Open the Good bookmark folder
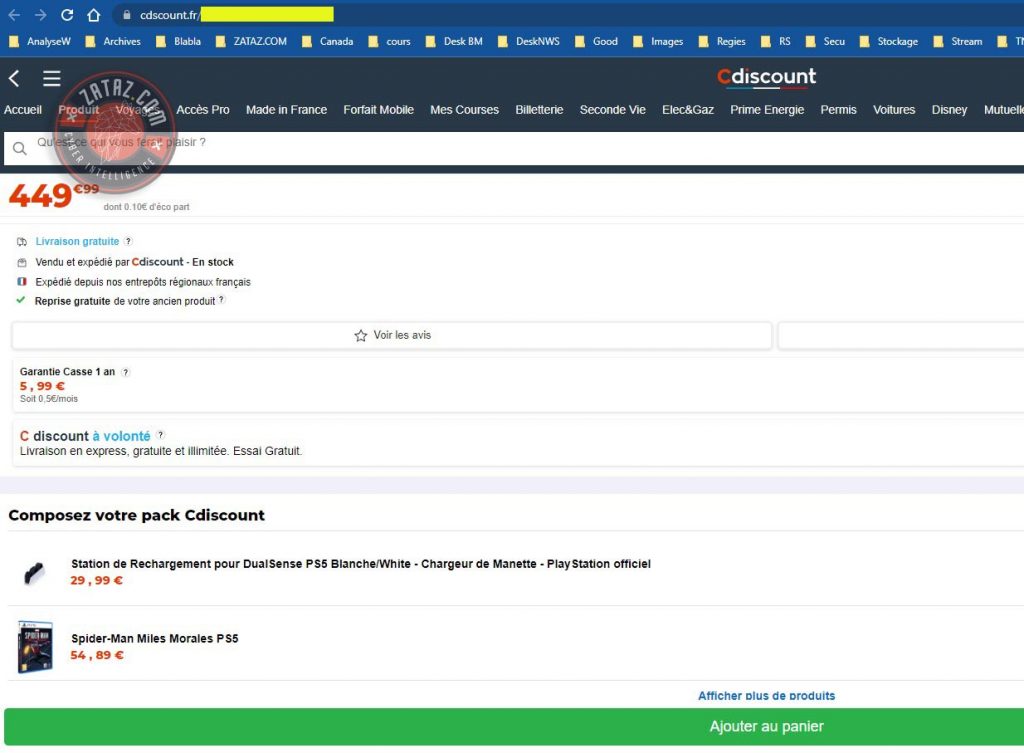The height and width of the screenshot is (753, 1024). tap(596, 41)
